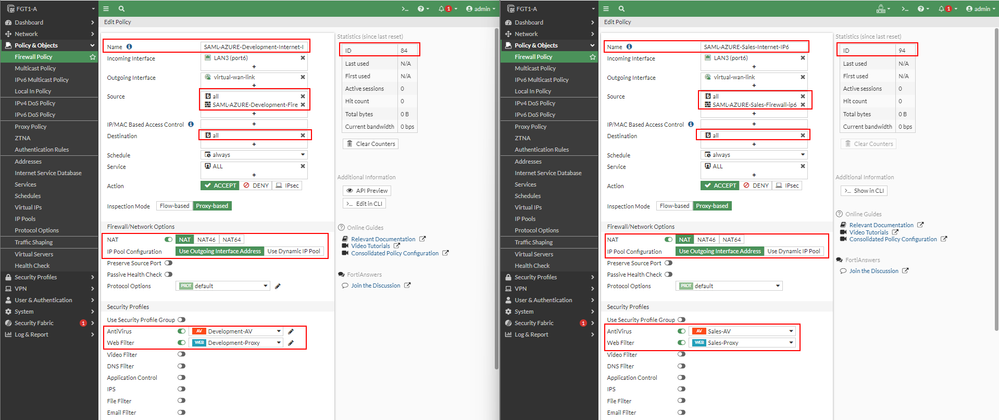Click API Preview button in Development policy
999x420 pixels.
pos(366,191)
